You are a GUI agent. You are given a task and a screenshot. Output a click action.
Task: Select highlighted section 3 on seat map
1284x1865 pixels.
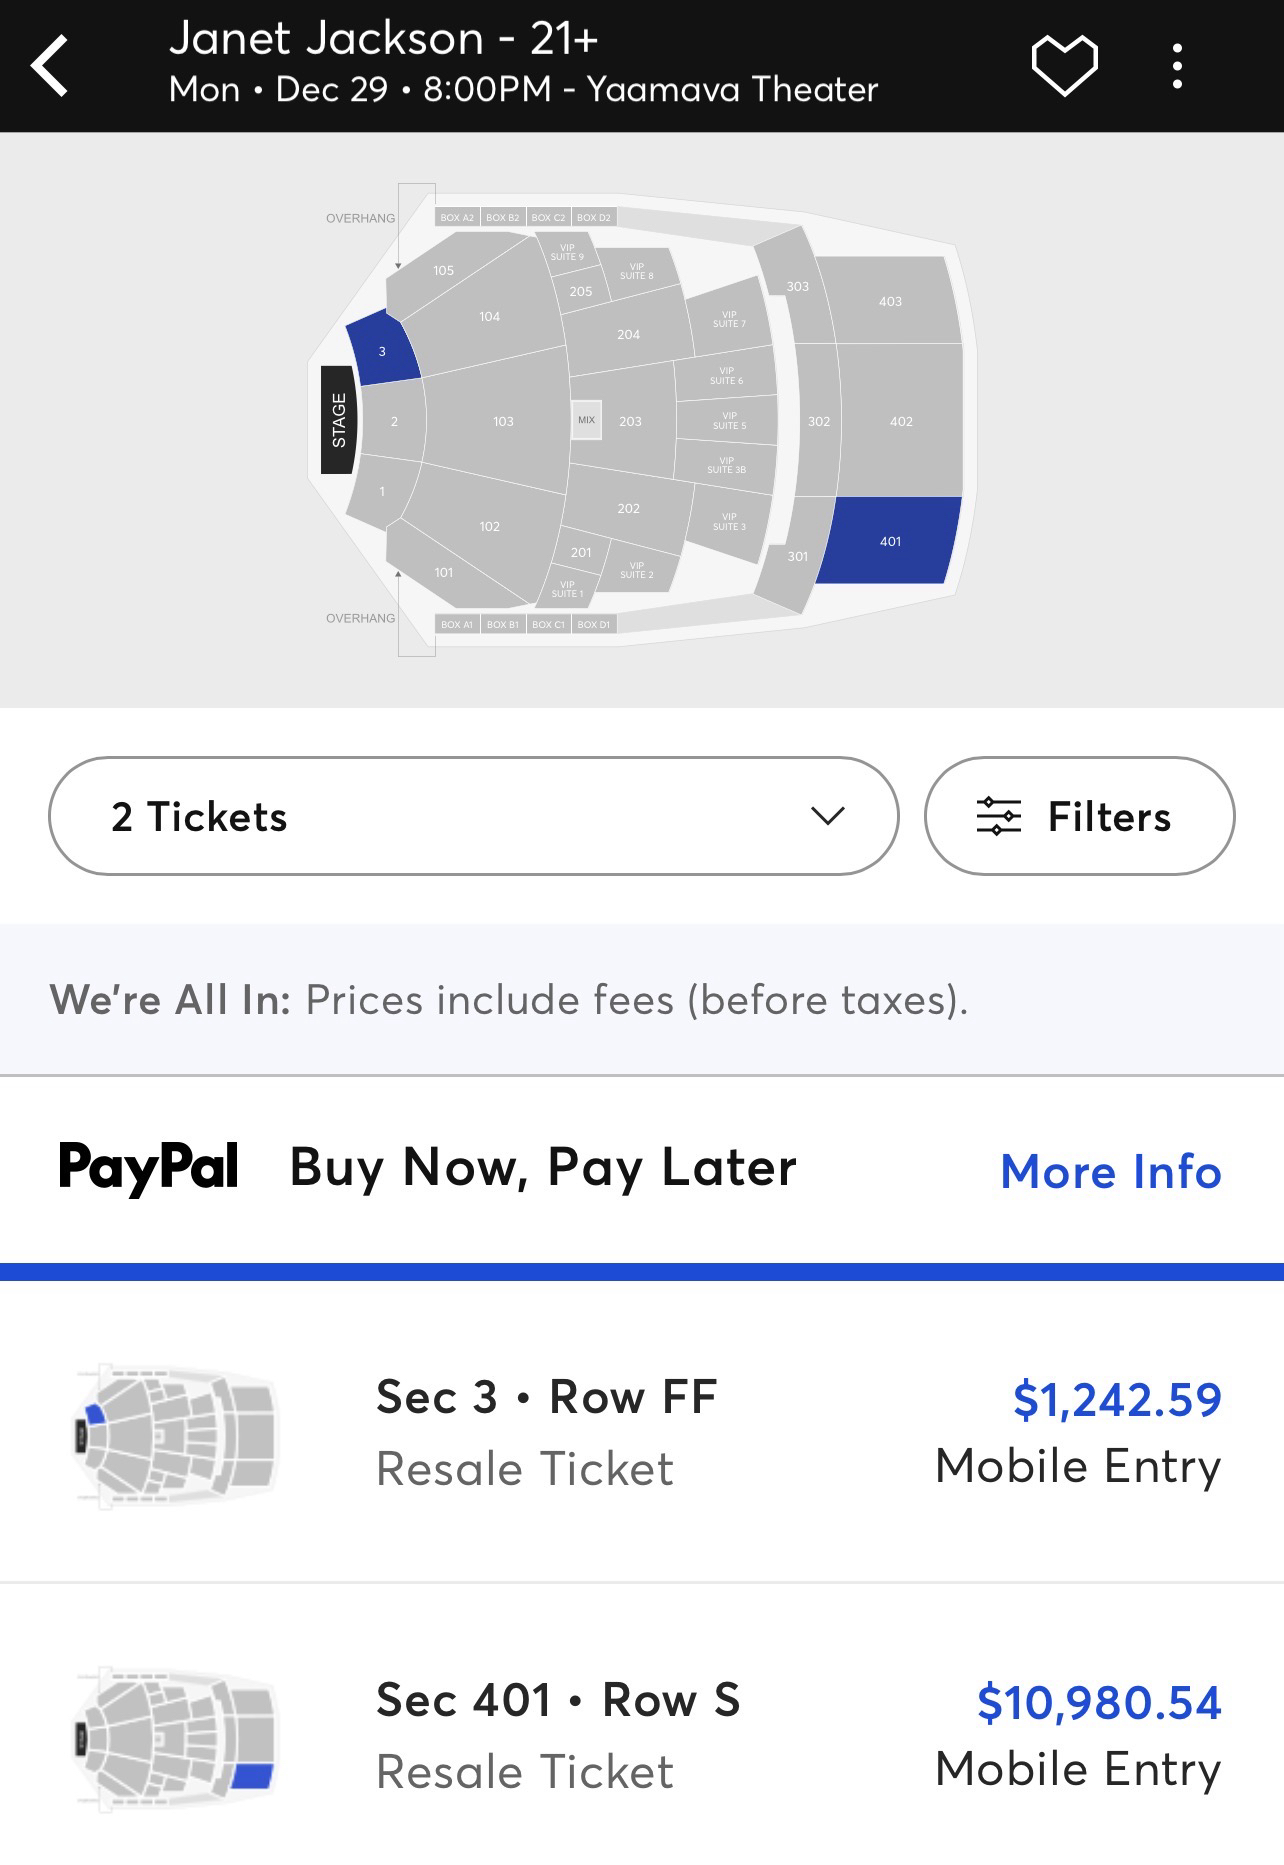[x=382, y=349]
